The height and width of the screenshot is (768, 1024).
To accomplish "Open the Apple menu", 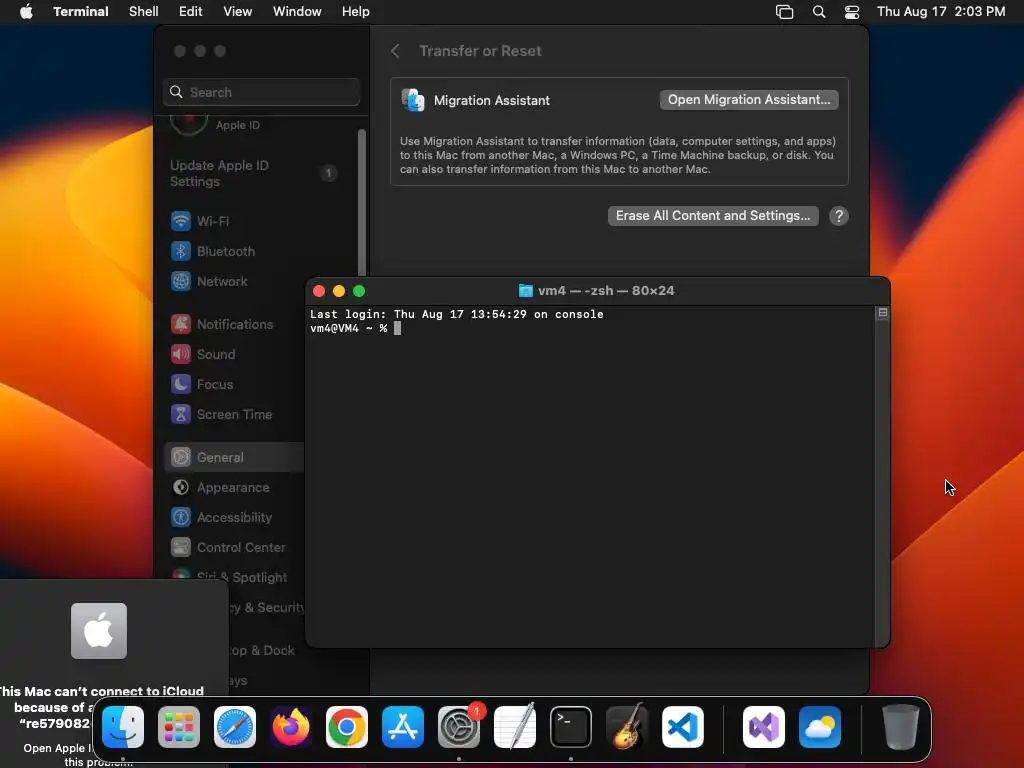I will (x=26, y=11).
